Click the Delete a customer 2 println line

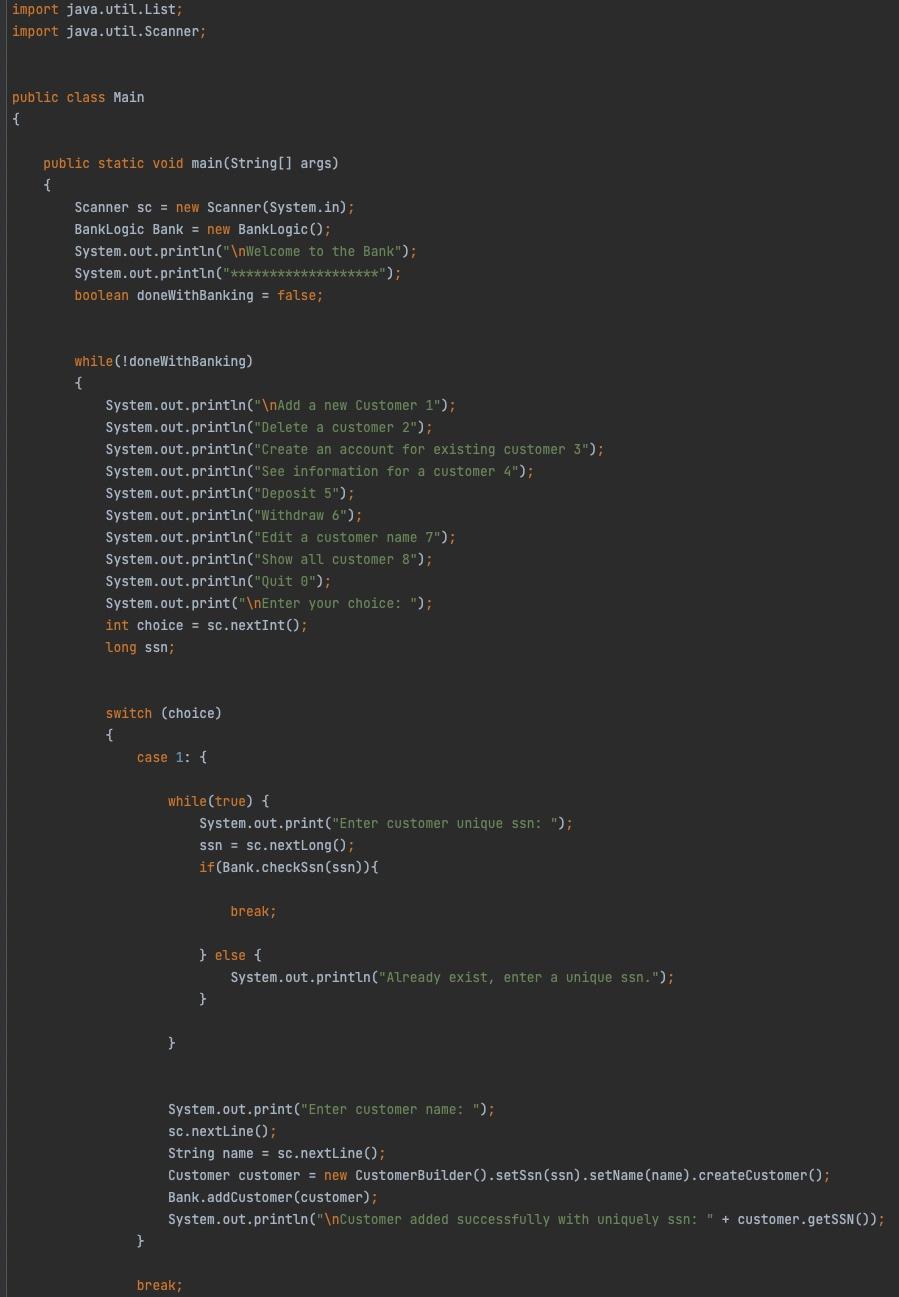click(x=270, y=427)
